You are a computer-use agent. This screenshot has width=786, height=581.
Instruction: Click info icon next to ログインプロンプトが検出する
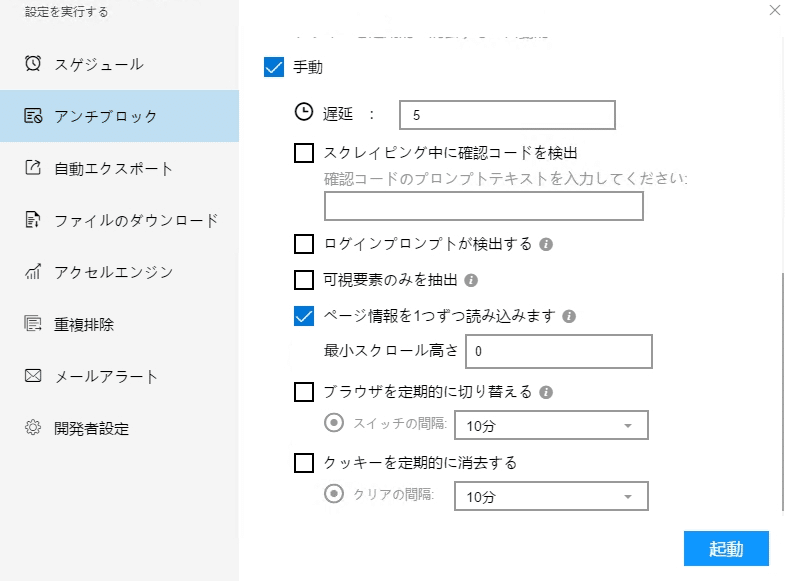pyautogui.click(x=547, y=244)
